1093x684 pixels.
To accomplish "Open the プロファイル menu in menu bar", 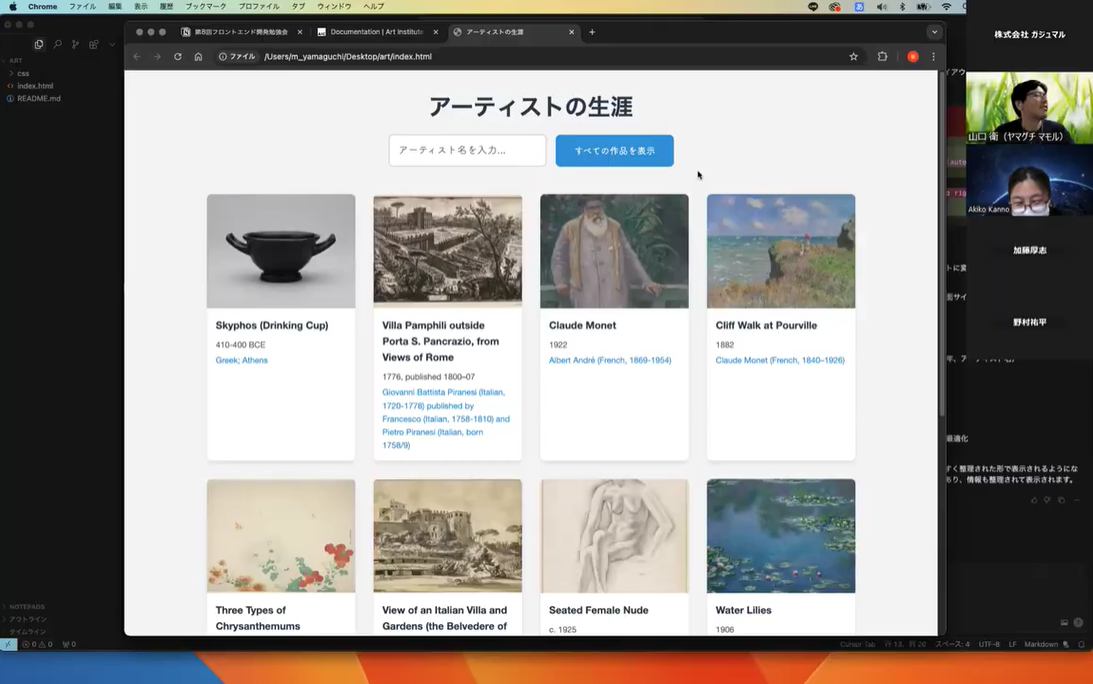I will click(x=259, y=6).
